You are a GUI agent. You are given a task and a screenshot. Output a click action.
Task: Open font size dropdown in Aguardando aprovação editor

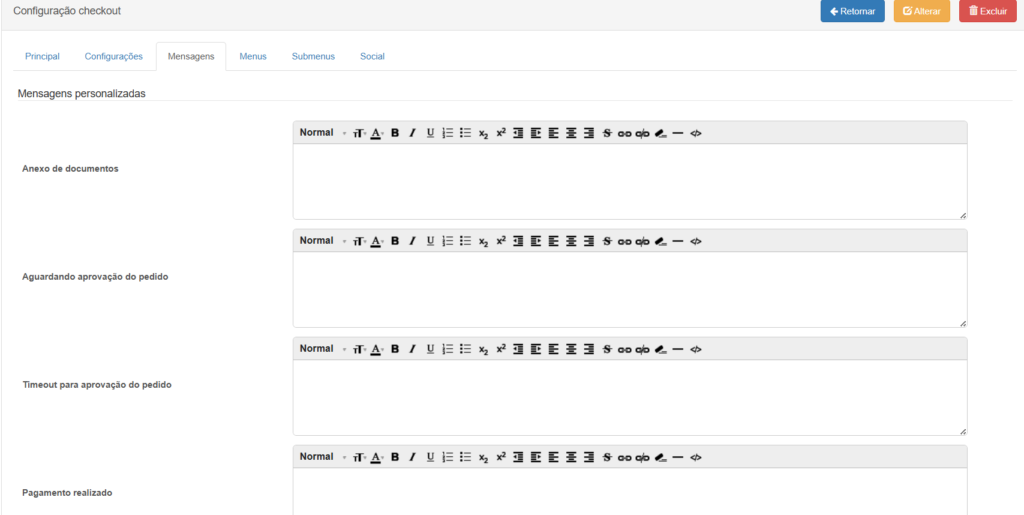click(358, 241)
